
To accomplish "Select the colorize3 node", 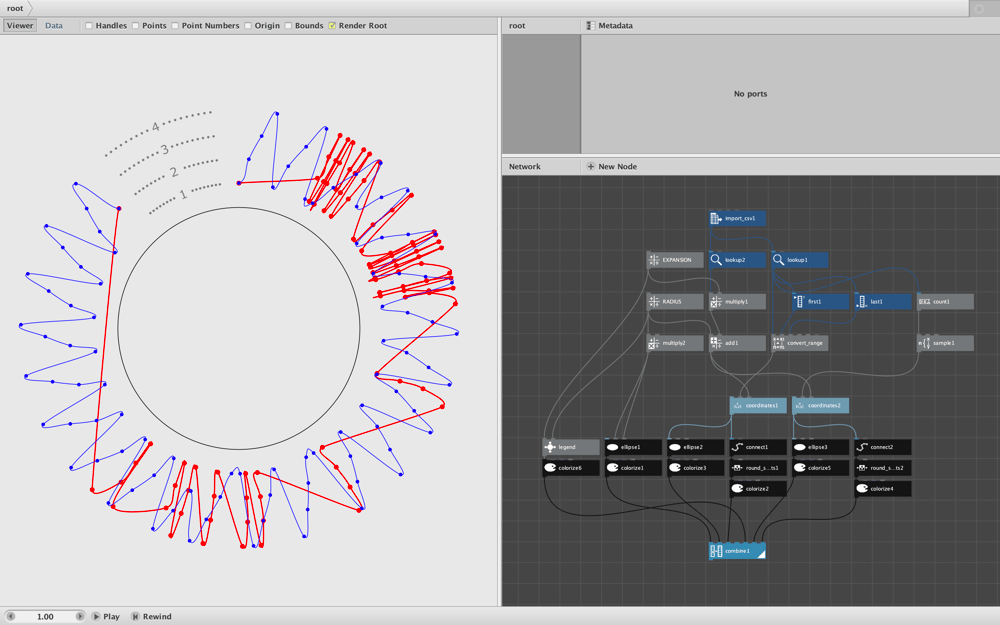I will point(696,468).
